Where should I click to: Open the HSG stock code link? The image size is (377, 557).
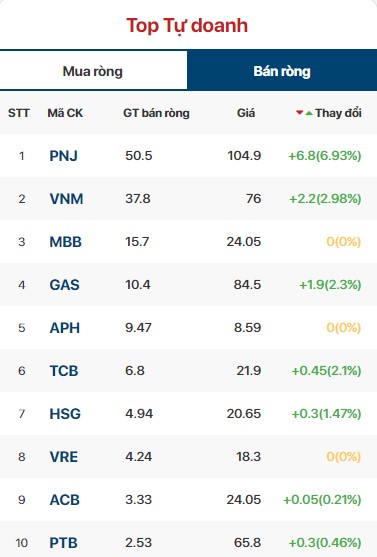coord(65,413)
